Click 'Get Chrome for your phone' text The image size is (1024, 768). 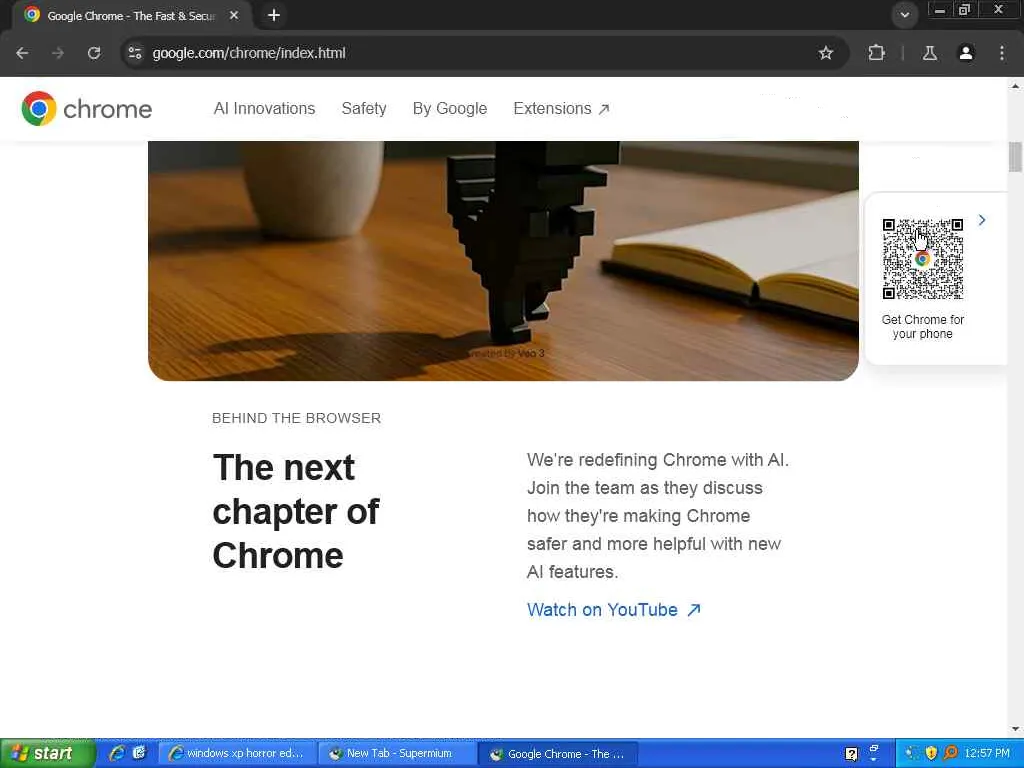point(922,327)
